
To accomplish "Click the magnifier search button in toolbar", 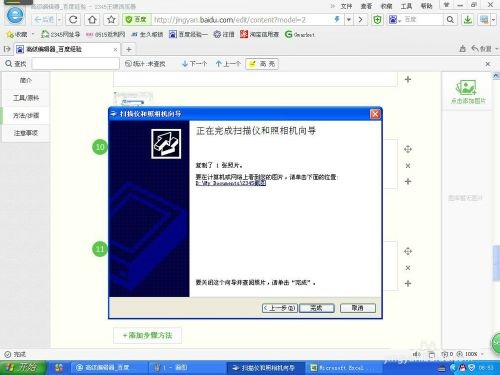I will coord(450,20).
